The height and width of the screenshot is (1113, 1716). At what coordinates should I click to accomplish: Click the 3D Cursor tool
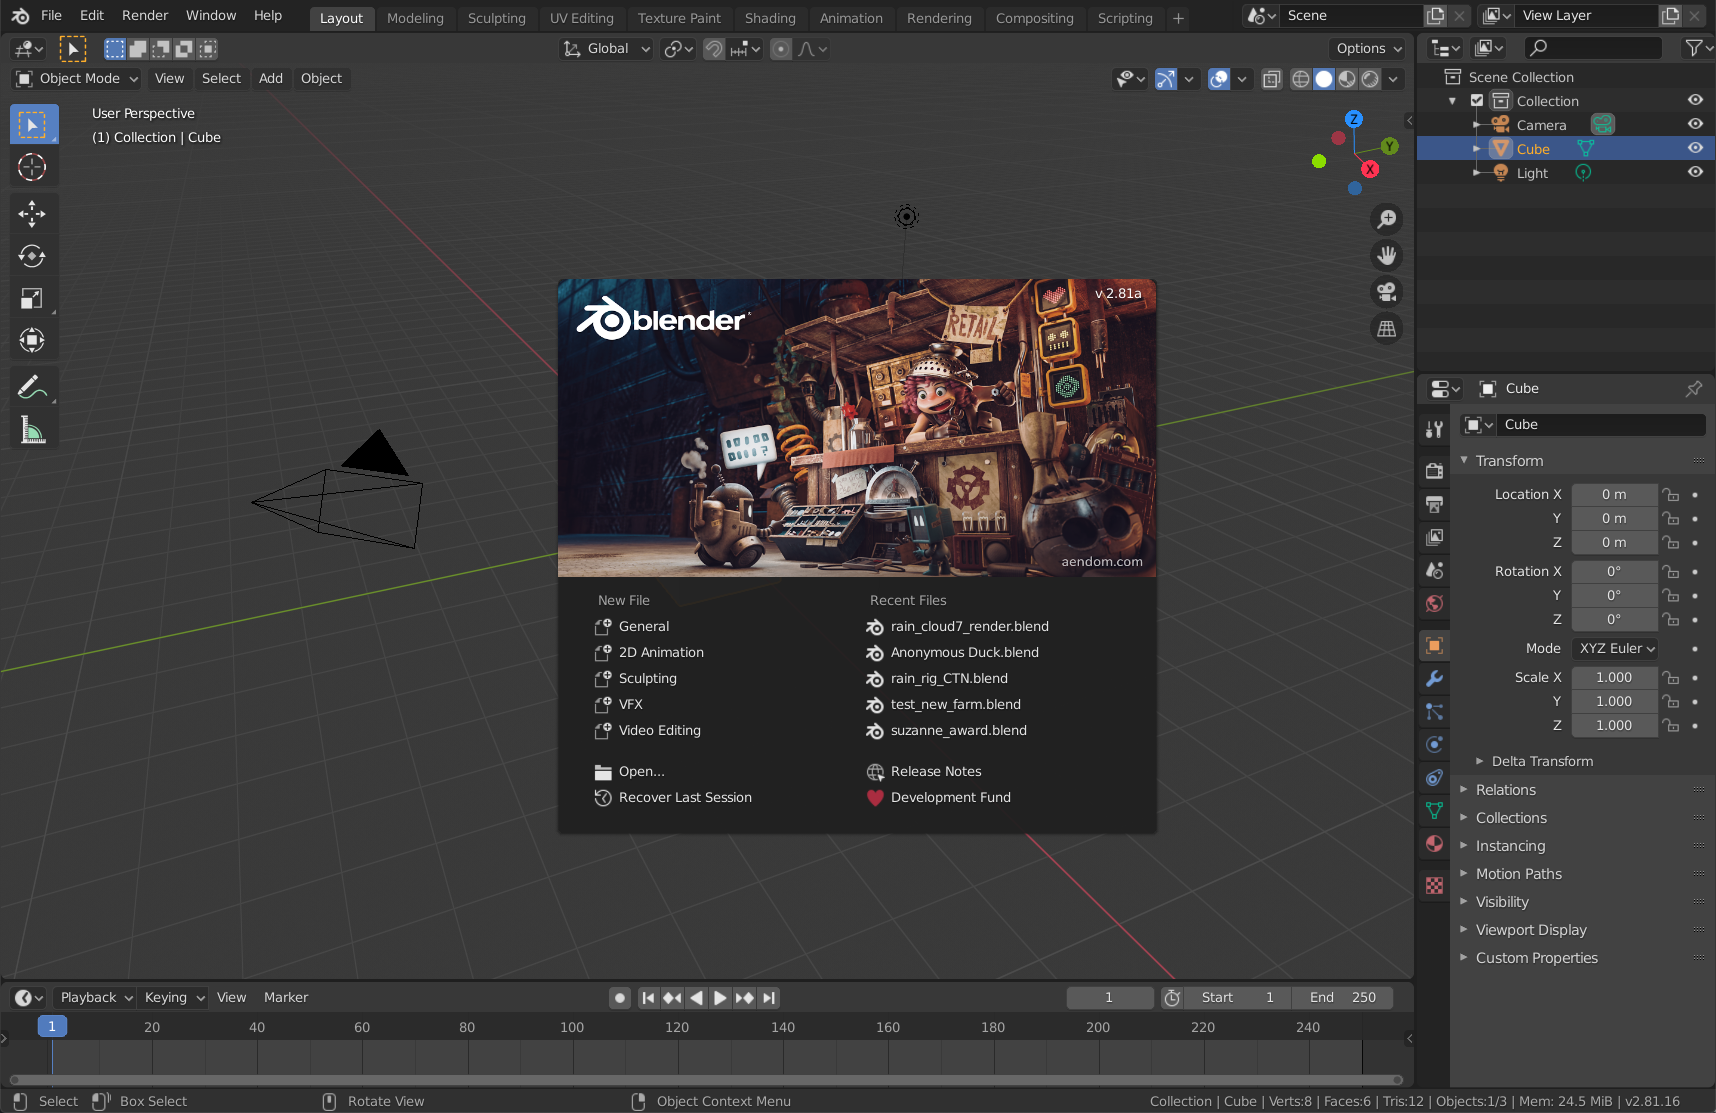click(32, 167)
